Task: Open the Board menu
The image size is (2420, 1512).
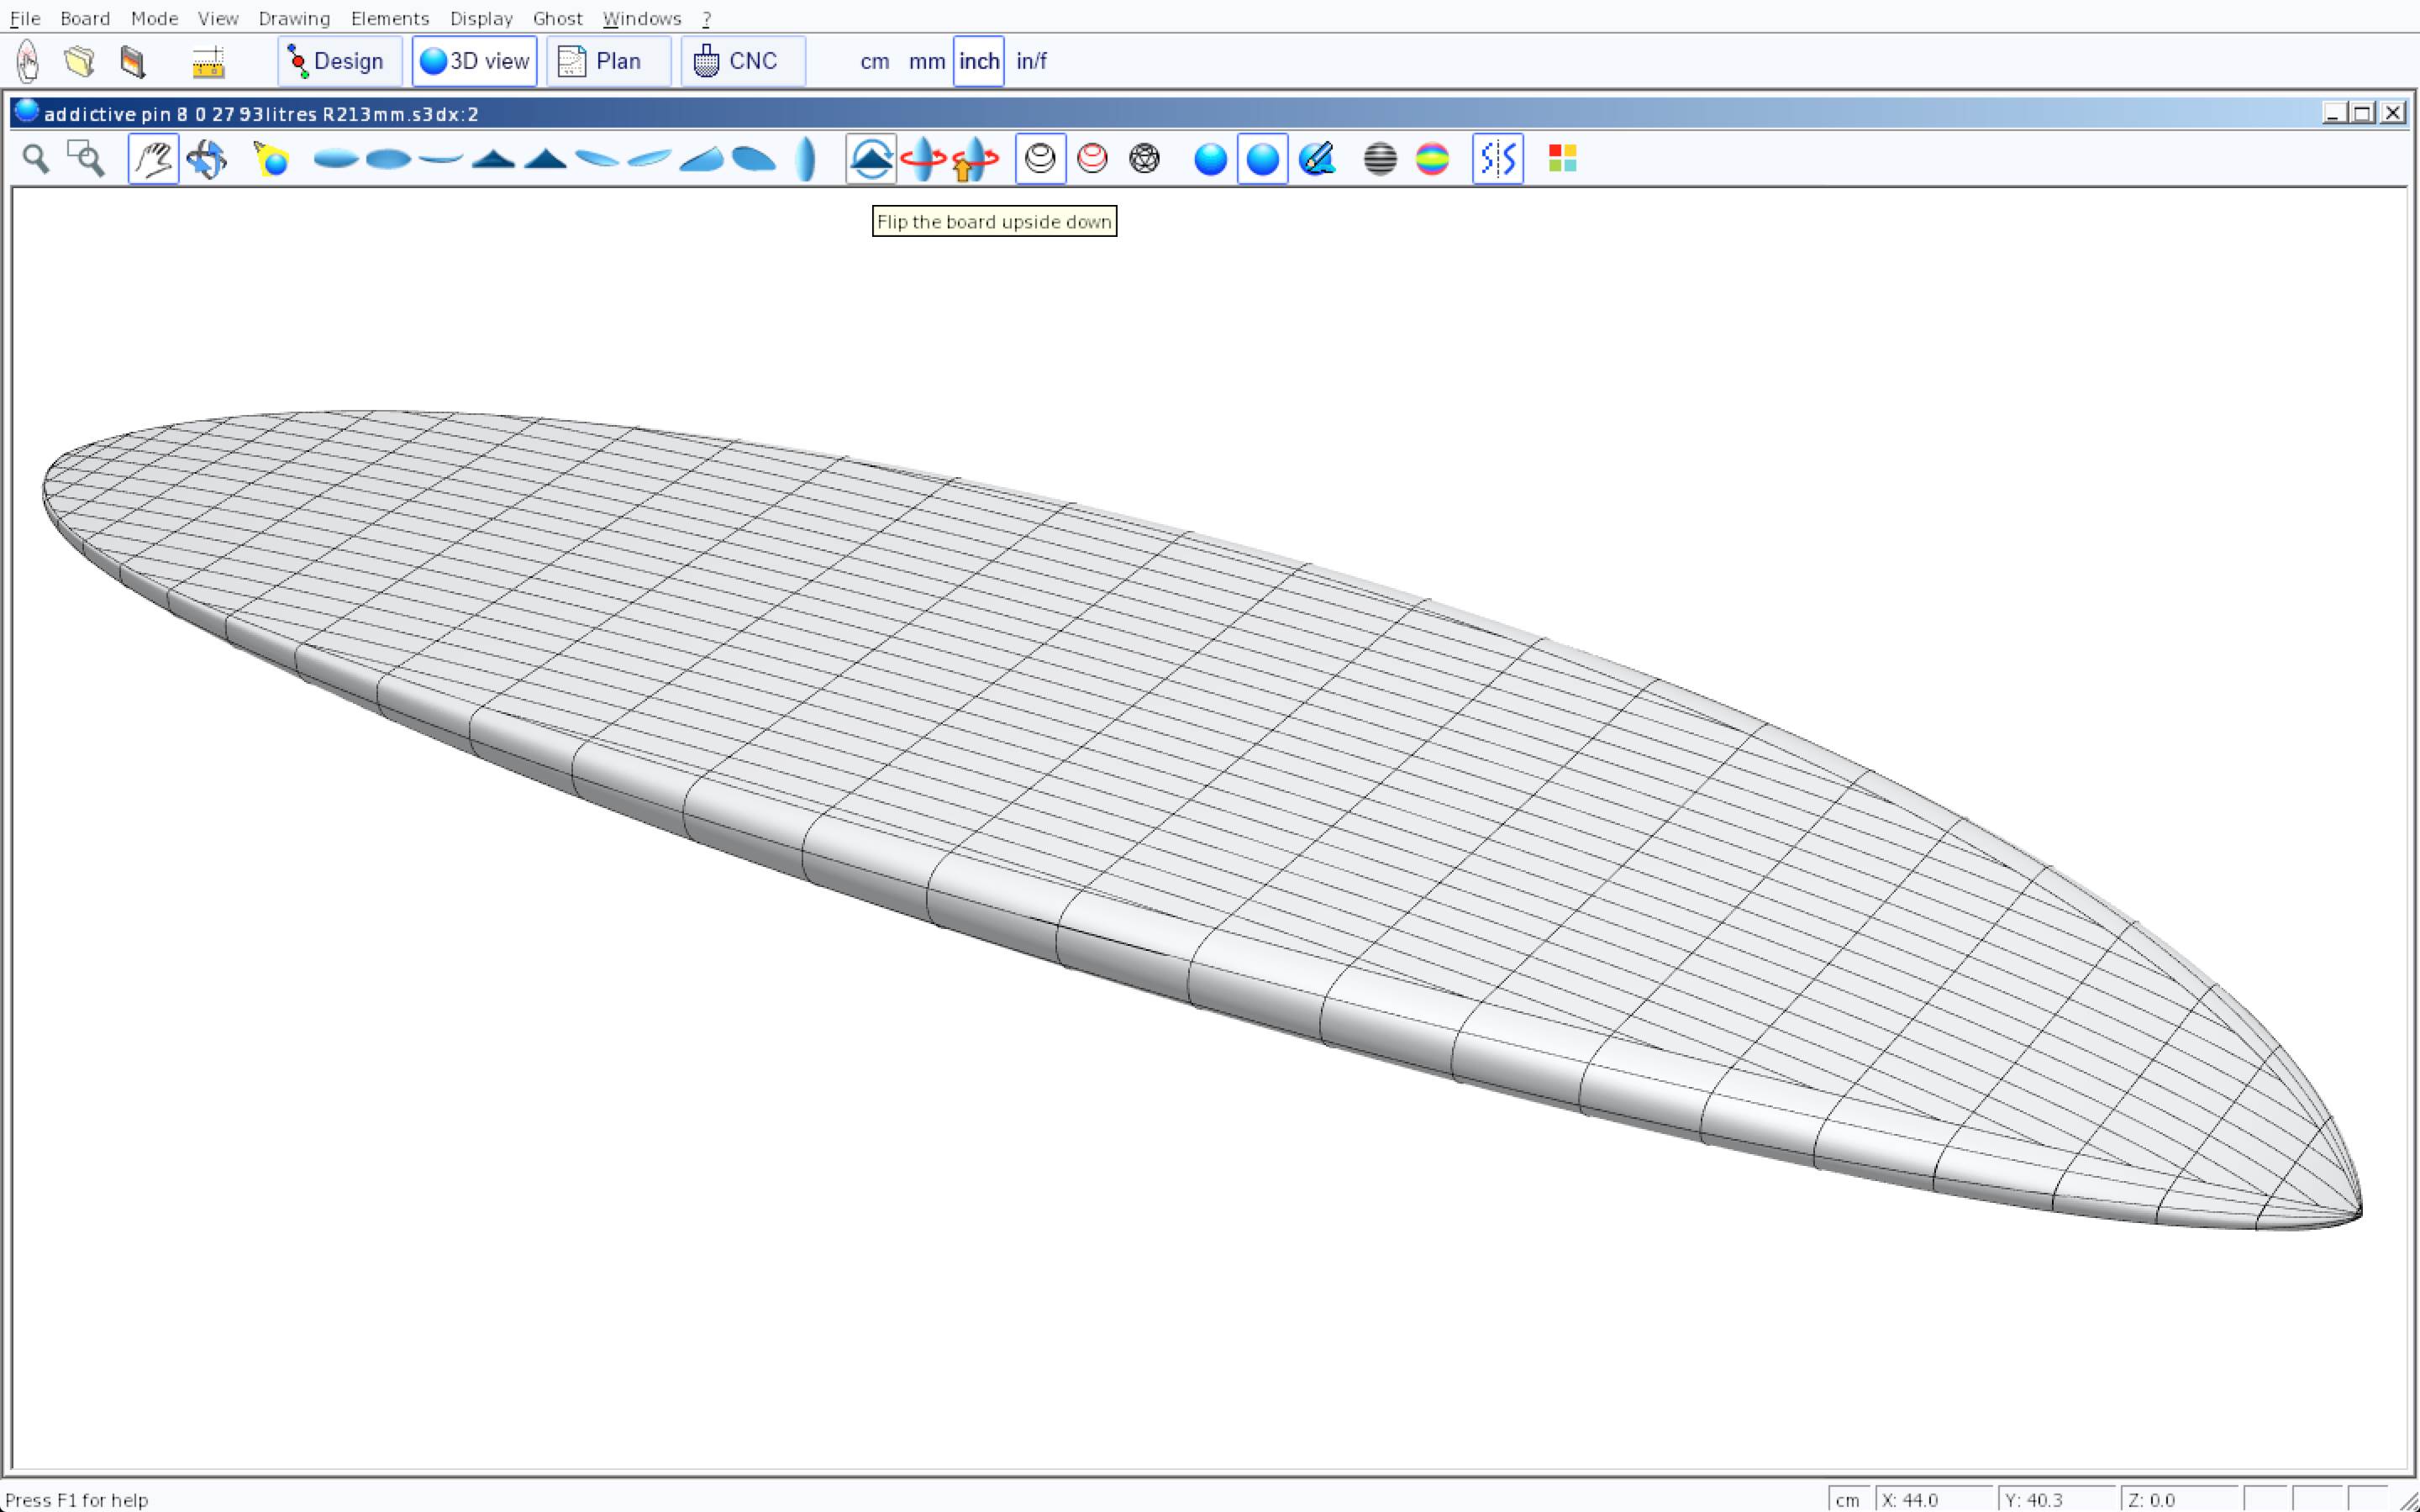Action: 85,18
